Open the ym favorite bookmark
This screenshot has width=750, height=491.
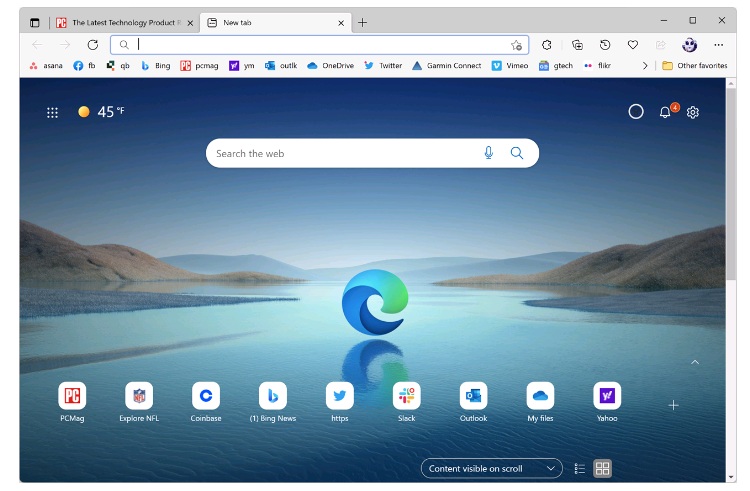[x=242, y=66]
